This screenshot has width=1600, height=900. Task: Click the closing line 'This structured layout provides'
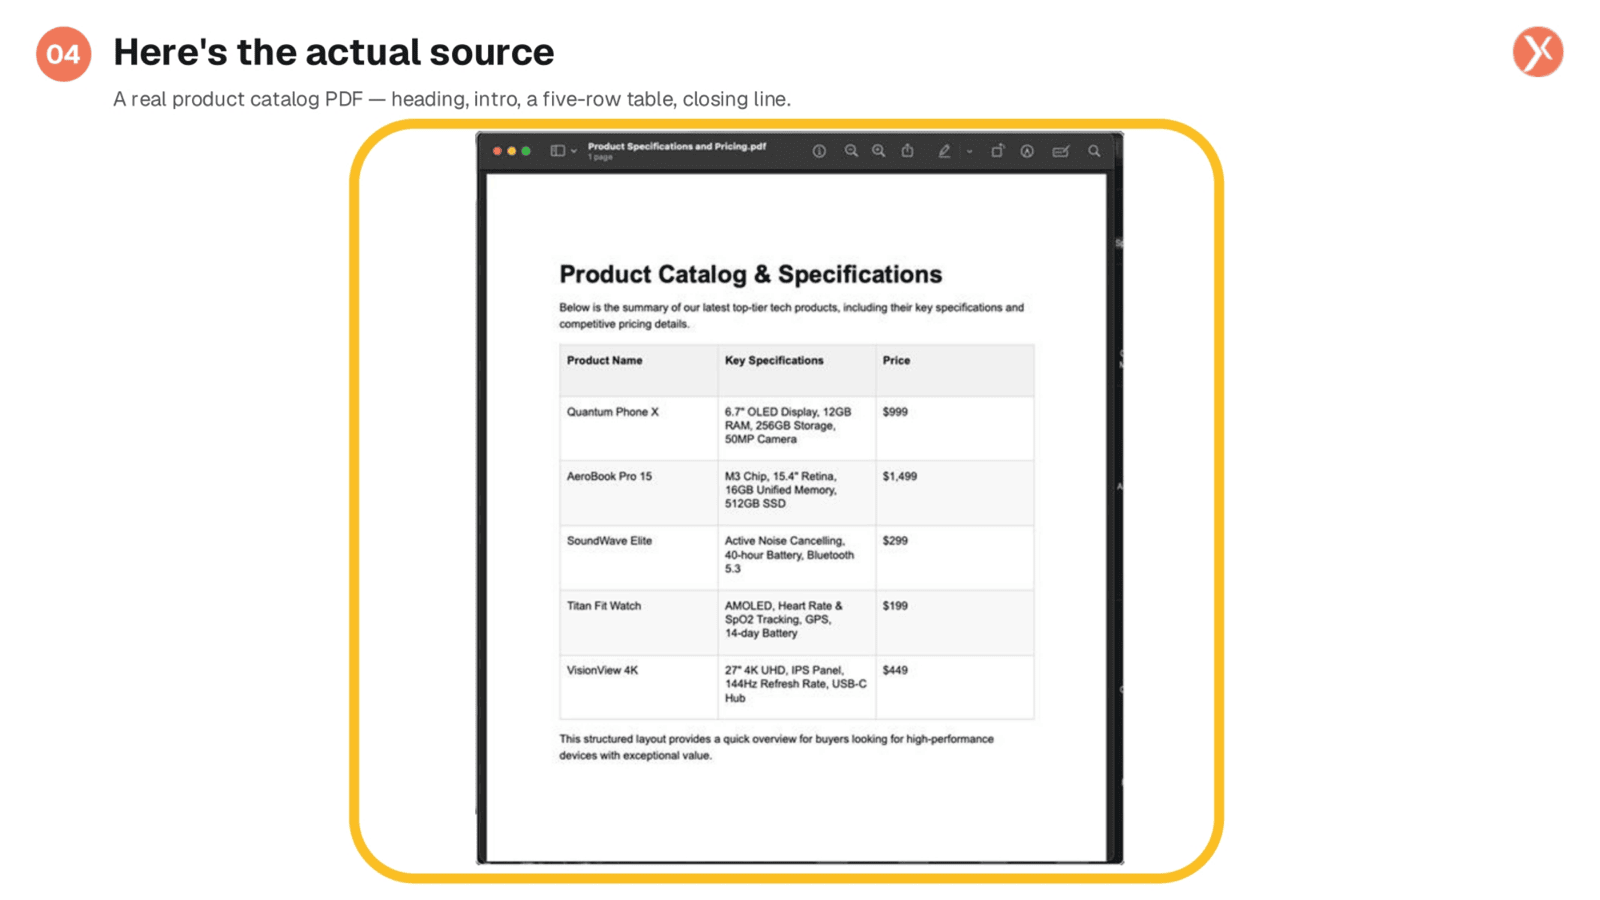tap(776, 747)
